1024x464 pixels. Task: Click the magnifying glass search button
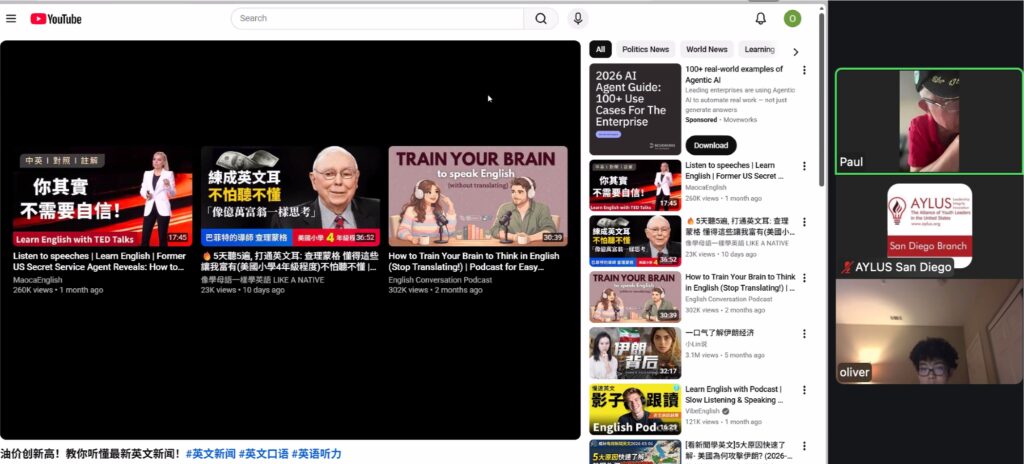[540, 18]
